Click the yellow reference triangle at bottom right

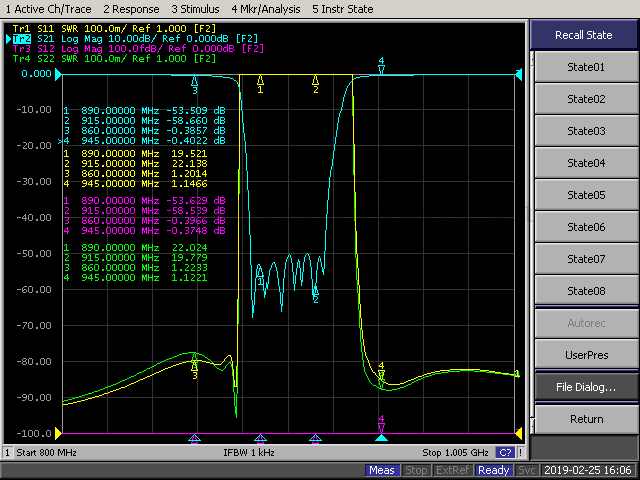click(519, 433)
